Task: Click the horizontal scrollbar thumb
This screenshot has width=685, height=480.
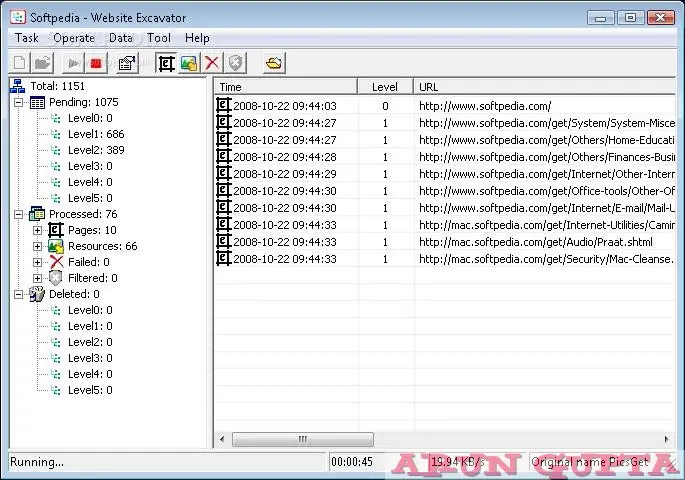Action: click(x=303, y=439)
